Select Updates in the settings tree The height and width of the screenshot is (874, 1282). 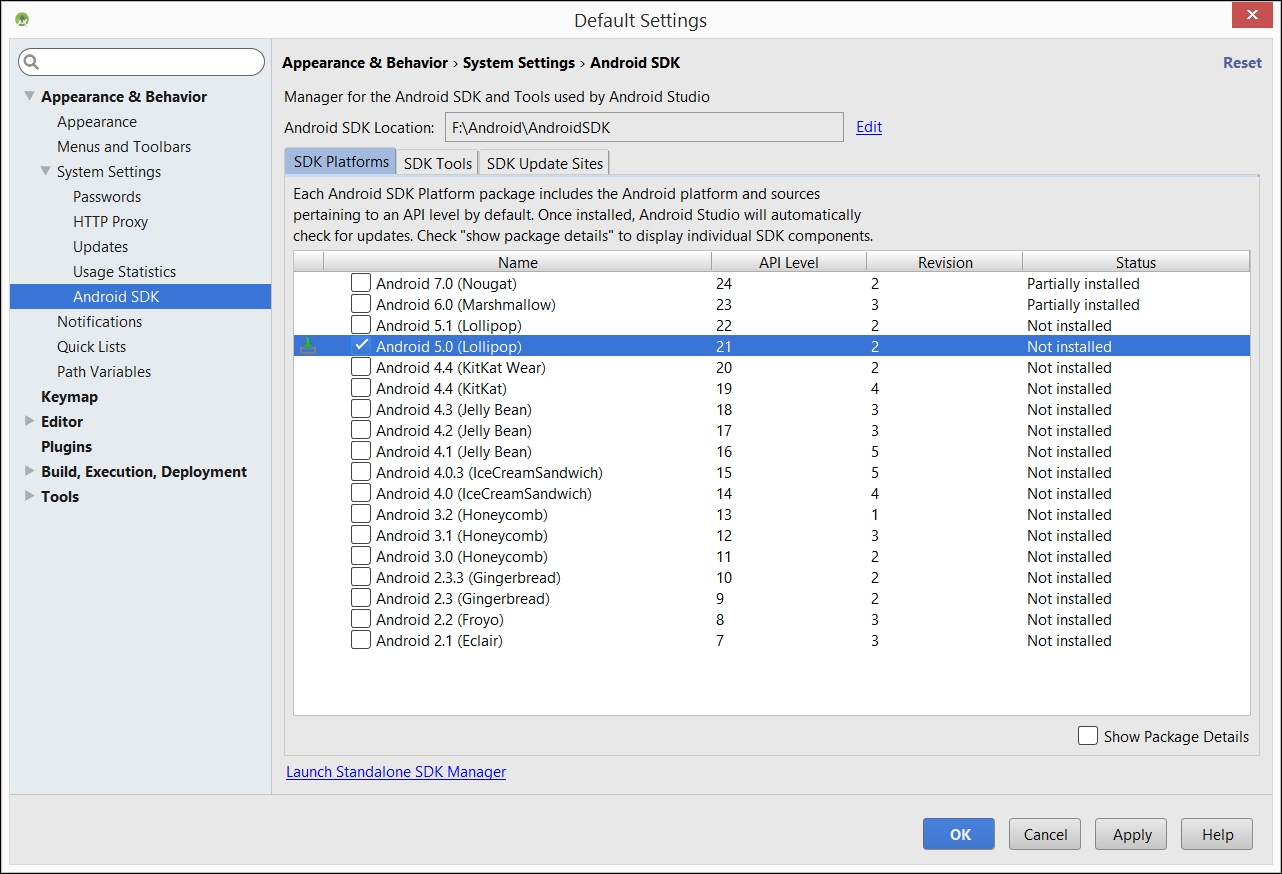point(100,246)
